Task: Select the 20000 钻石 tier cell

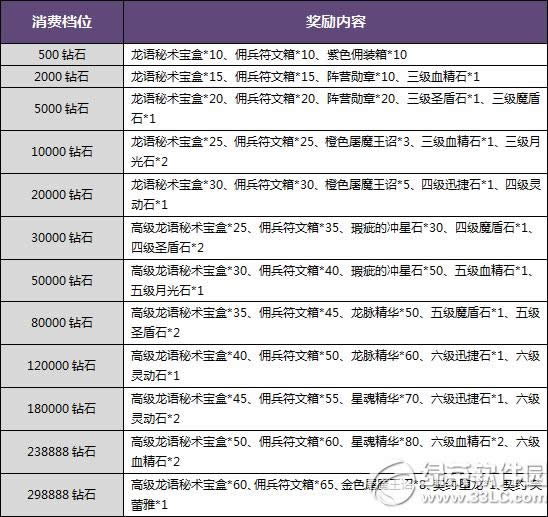Action: click(62, 195)
